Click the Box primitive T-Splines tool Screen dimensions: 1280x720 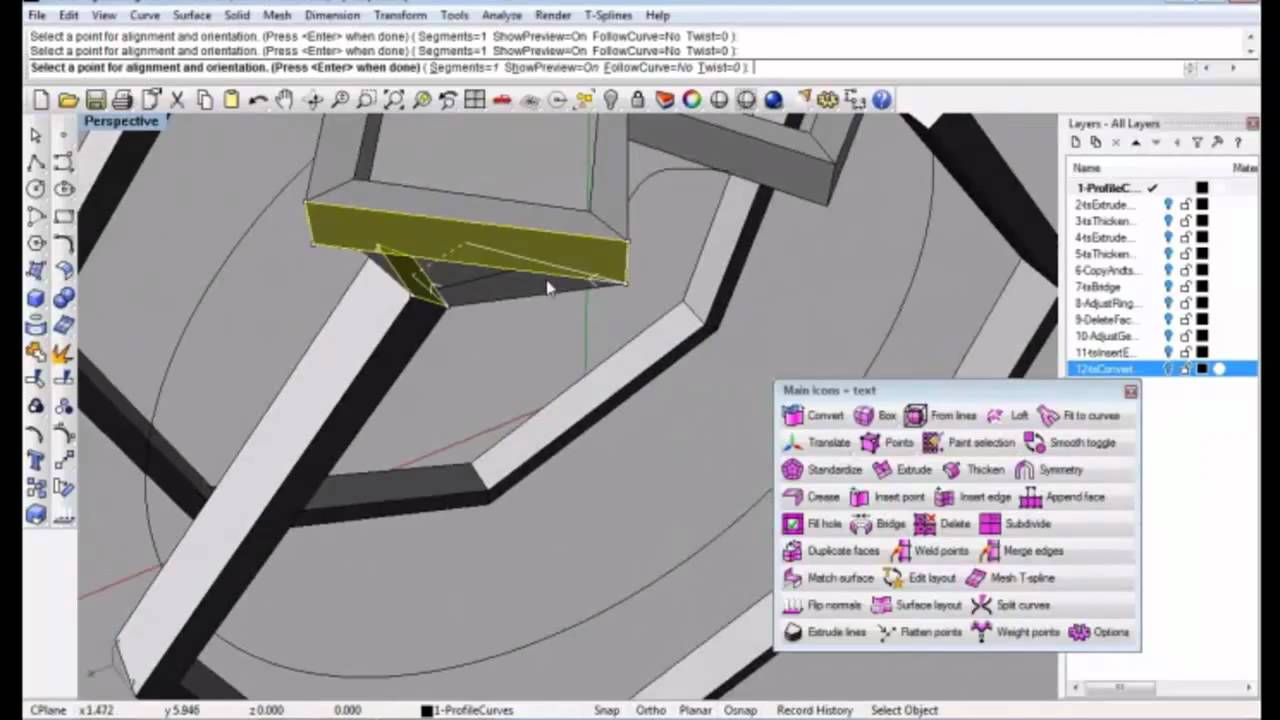click(875, 416)
